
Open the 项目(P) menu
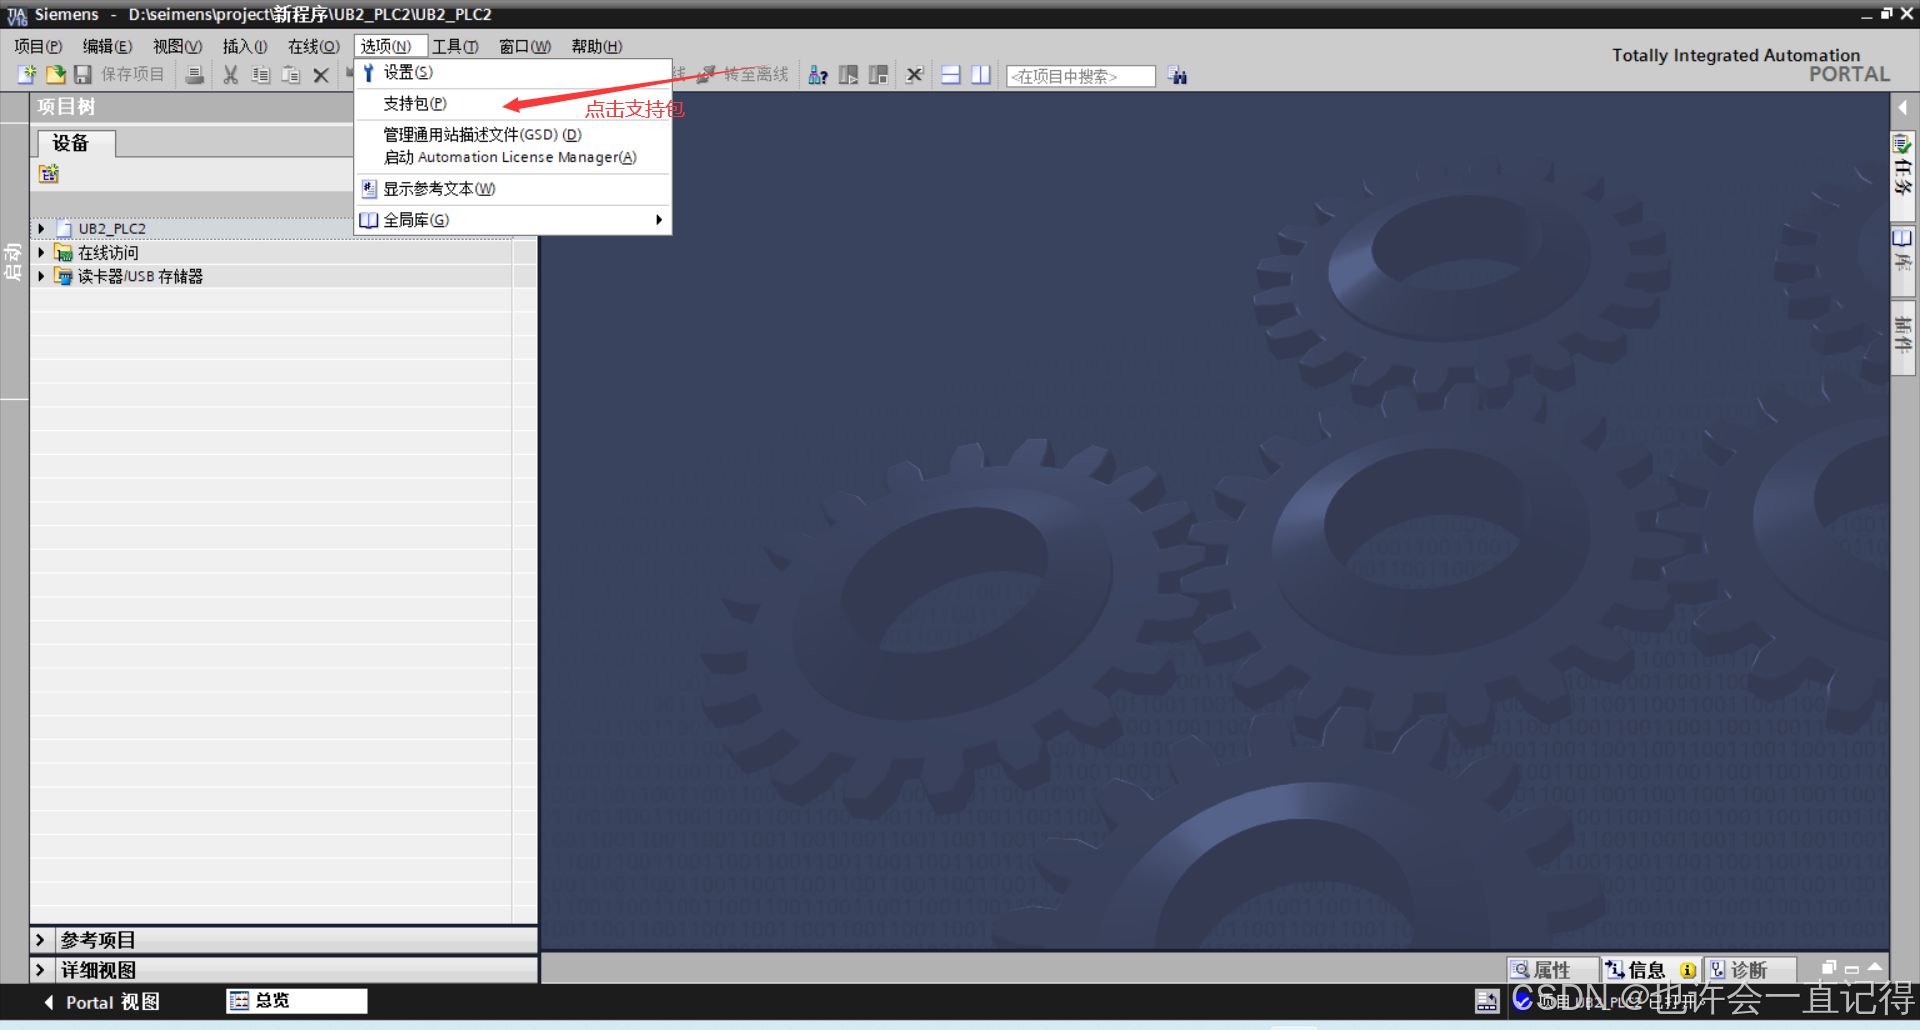[x=38, y=46]
